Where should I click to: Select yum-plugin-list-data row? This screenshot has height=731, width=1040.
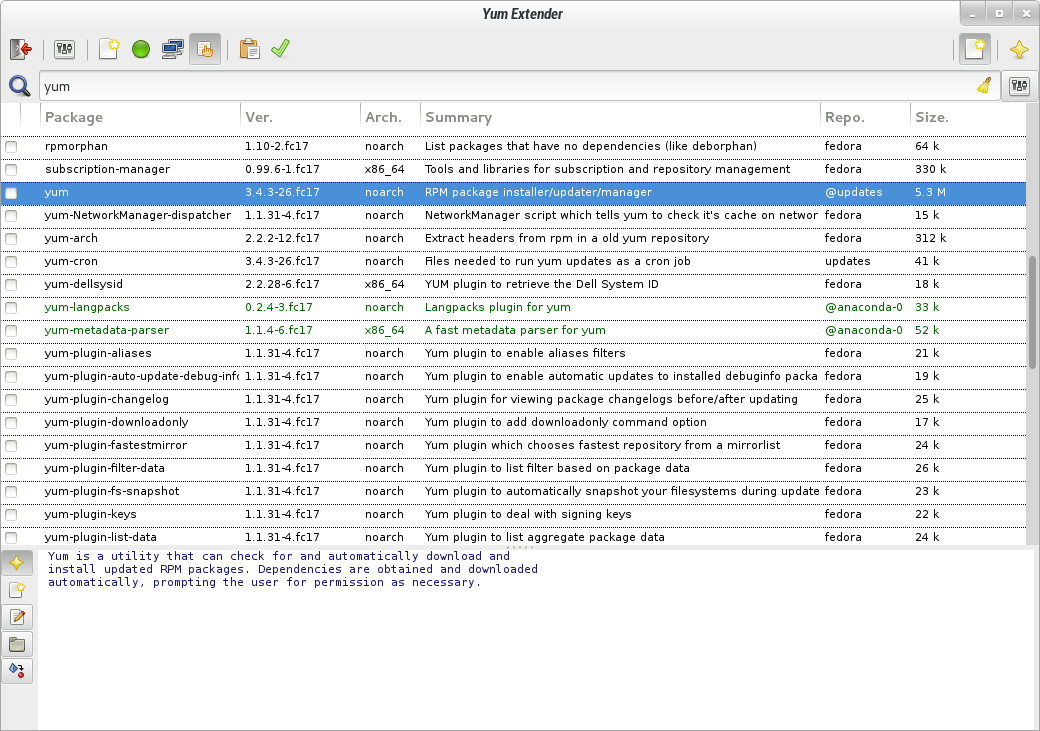[513, 536]
